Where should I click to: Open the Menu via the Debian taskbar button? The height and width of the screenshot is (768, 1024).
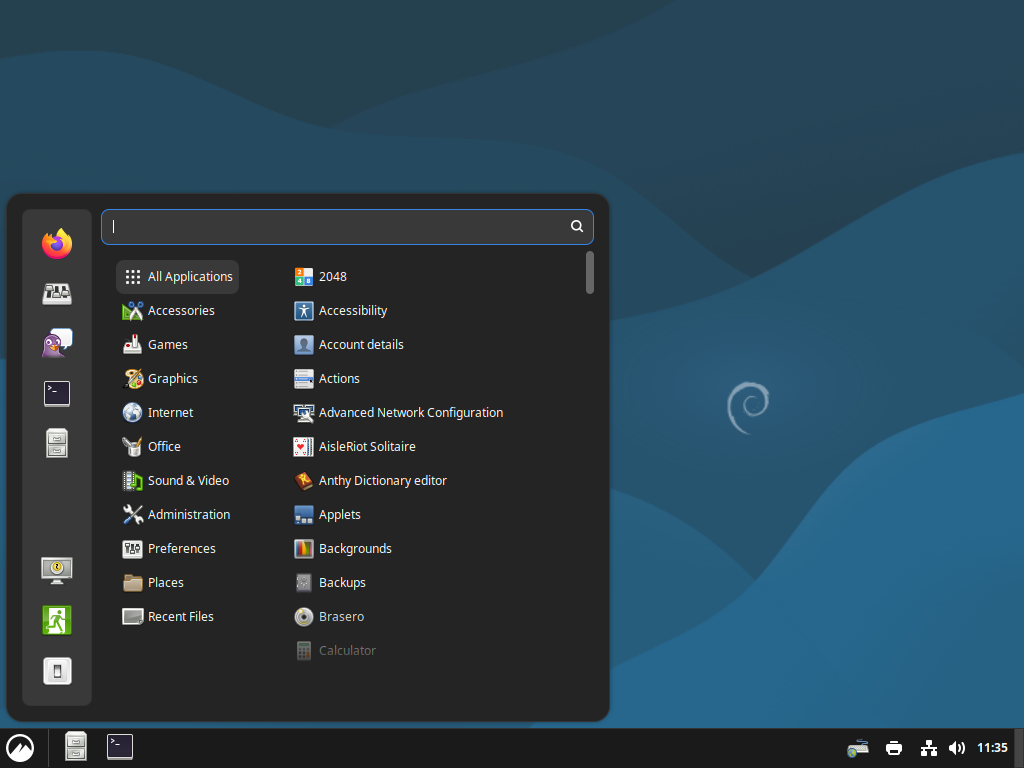coord(20,747)
